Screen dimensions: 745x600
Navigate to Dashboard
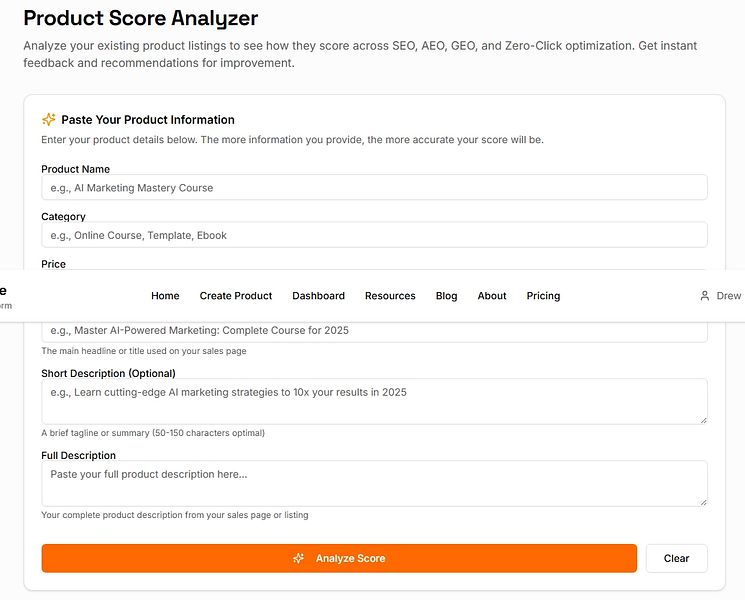tap(318, 296)
